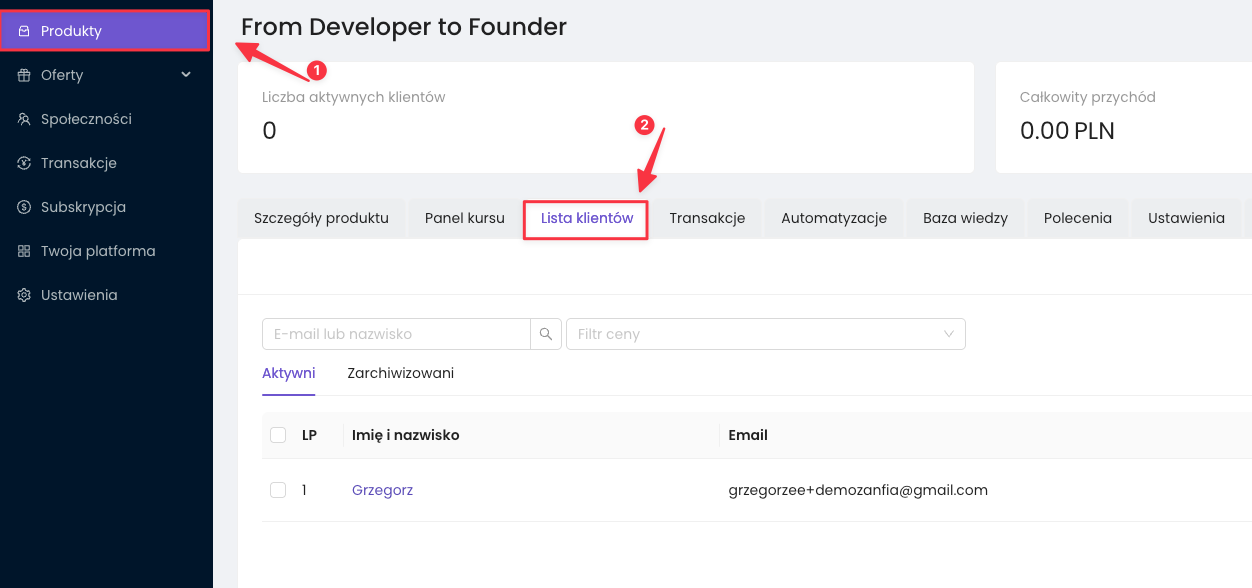Image resolution: width=1252 pixels, height=588 pixels.
Task: Click the Twoja platforma grid icon
Action: (x=24, y=251)
